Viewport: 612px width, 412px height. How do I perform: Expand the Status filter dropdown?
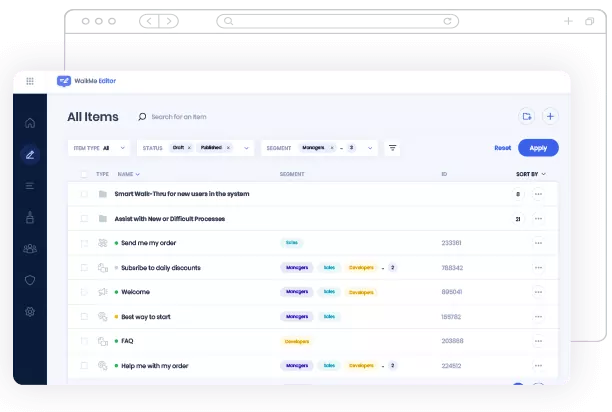246,148
